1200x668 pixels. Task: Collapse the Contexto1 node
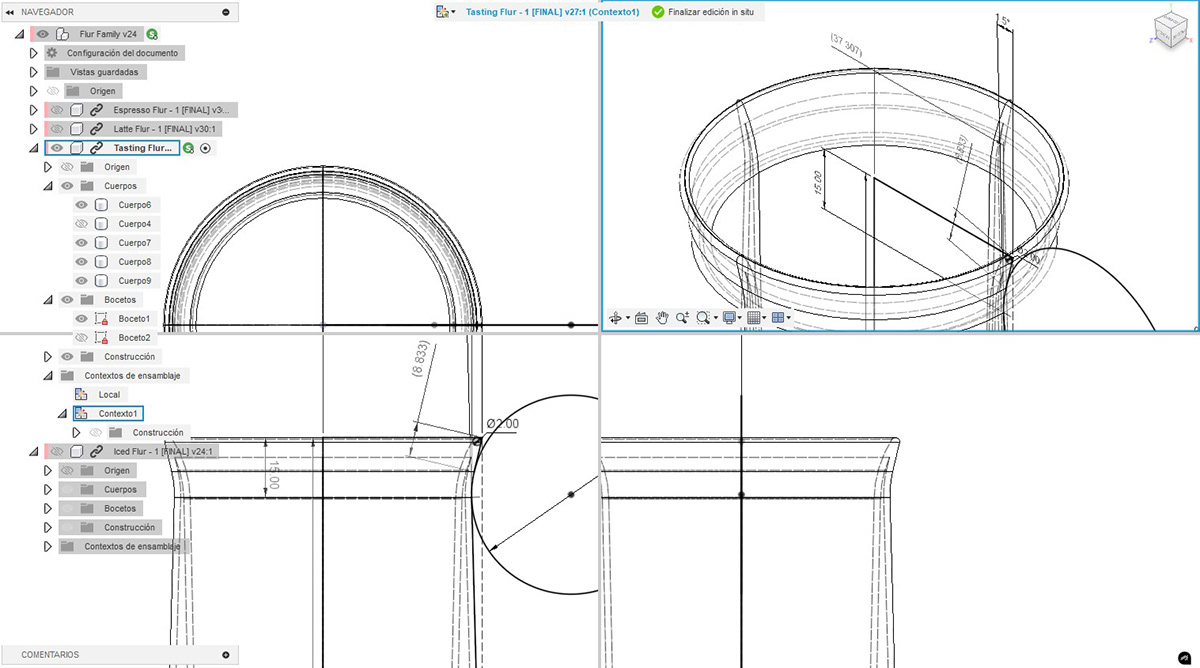click(62, 413)
